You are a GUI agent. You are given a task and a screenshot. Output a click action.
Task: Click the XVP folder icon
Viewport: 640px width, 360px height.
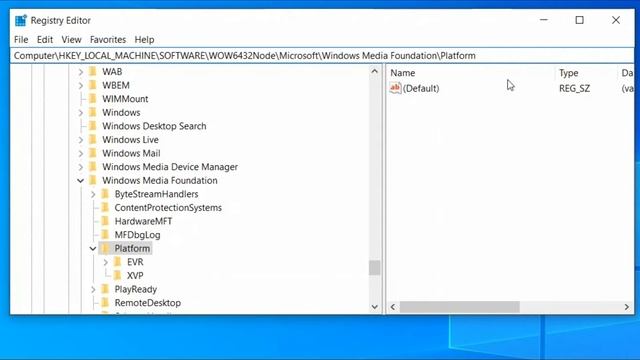[x=118, y=276]
